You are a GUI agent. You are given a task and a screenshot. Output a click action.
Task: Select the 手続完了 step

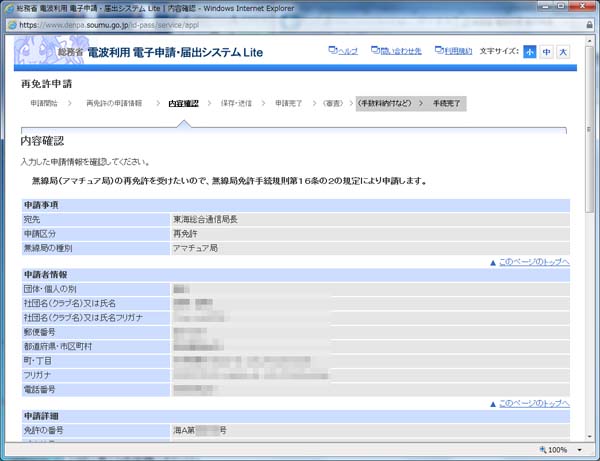[x=447, y=103]
